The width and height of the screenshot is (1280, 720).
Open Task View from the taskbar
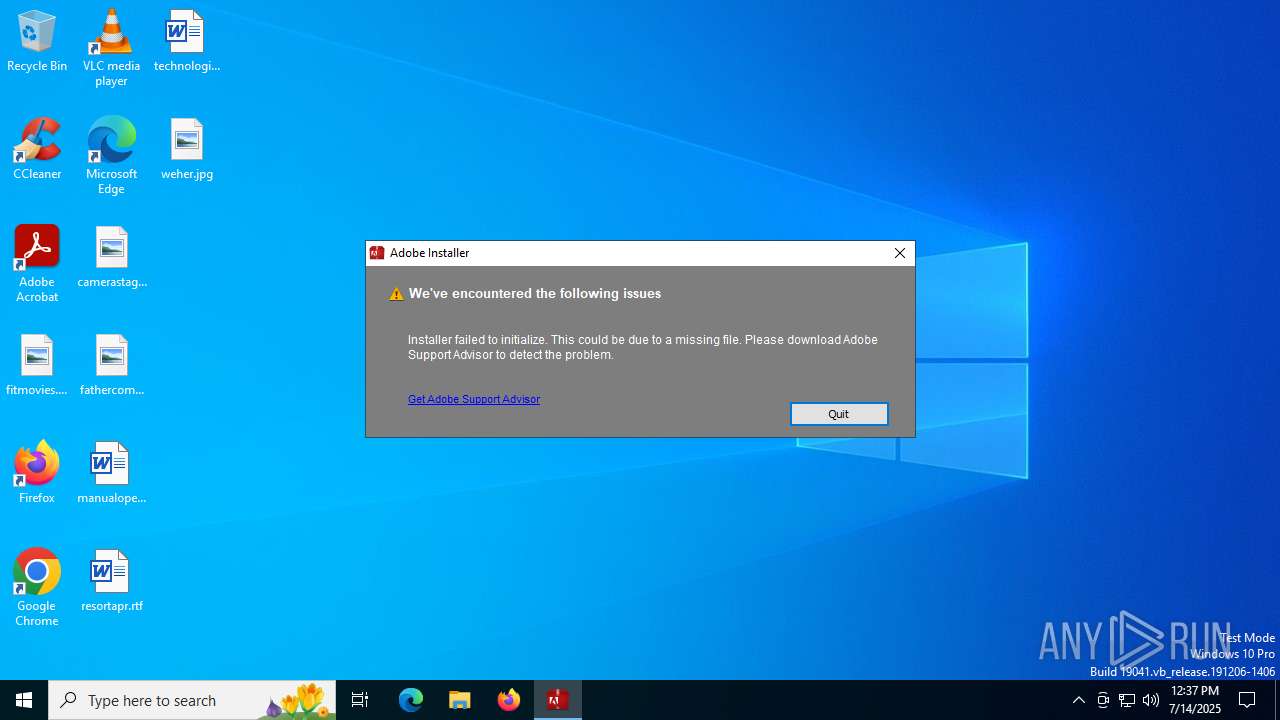tap(360, 700)
